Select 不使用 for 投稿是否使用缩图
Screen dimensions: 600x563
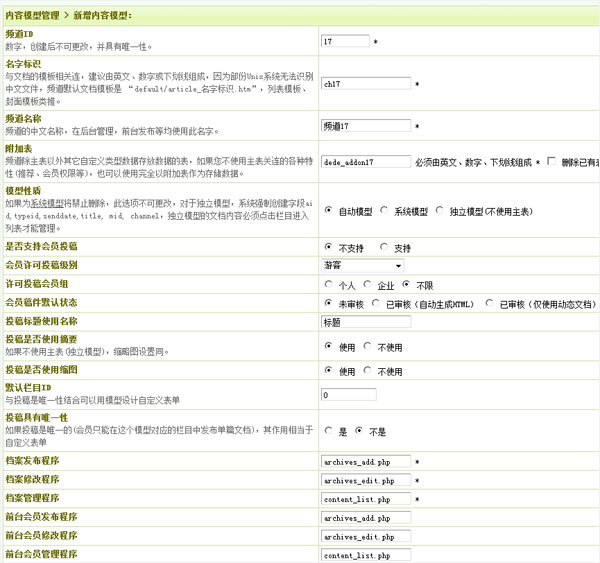point(368,371)
